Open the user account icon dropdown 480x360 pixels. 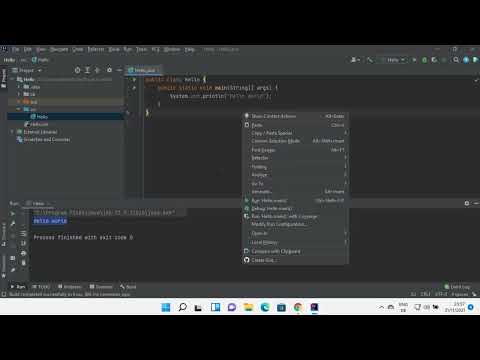355,60
